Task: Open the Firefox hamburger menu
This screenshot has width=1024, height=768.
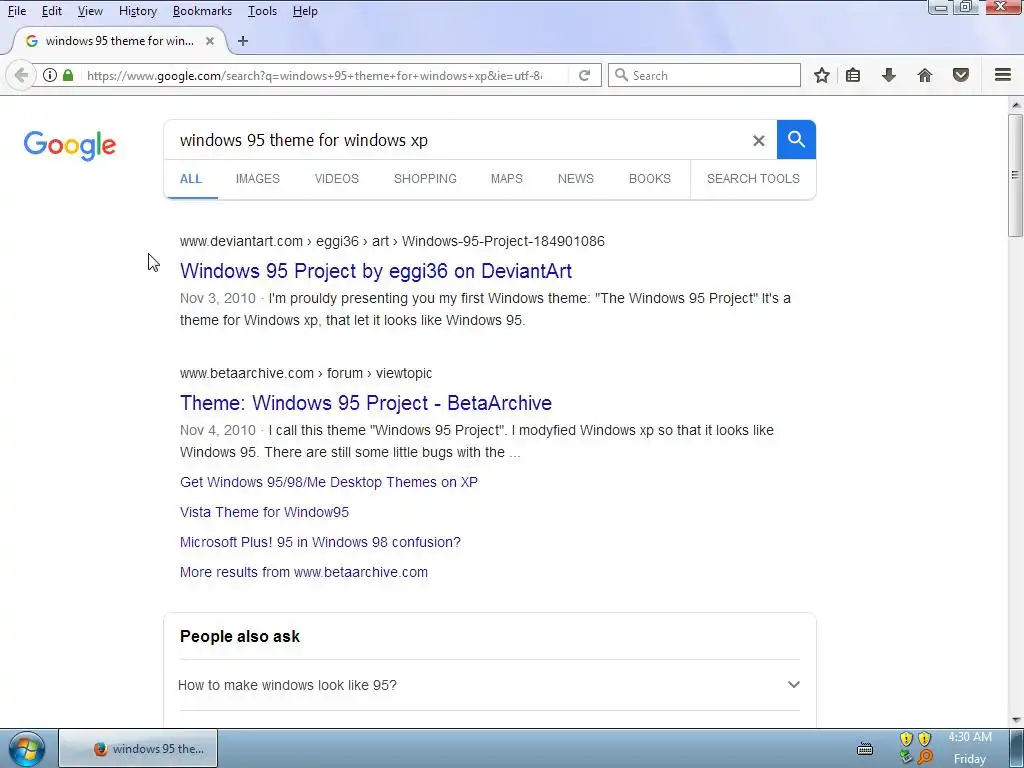Action: (1003, 75)
